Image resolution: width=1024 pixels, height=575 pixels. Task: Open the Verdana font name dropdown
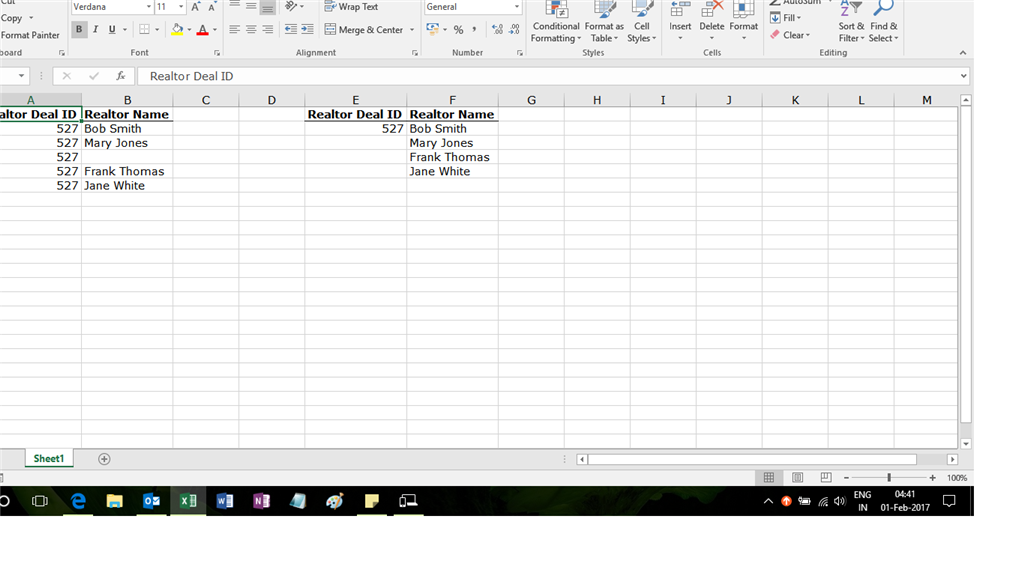point(148,7)
